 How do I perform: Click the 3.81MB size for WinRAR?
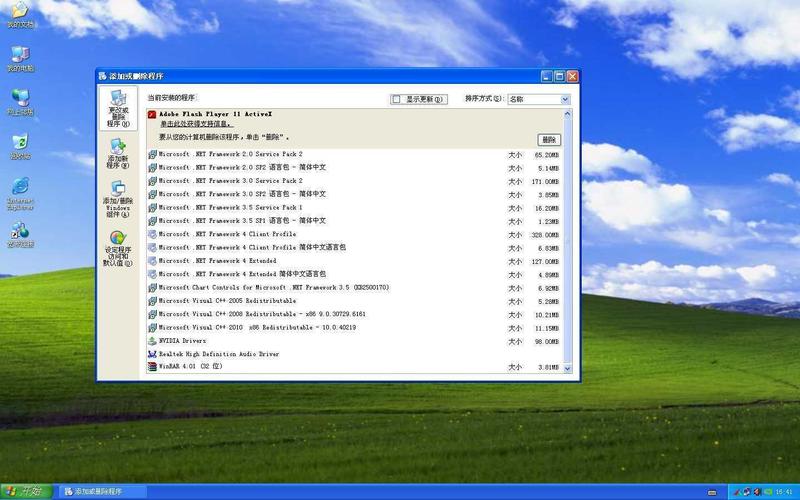pyautogui.click(x=548, y=367)
